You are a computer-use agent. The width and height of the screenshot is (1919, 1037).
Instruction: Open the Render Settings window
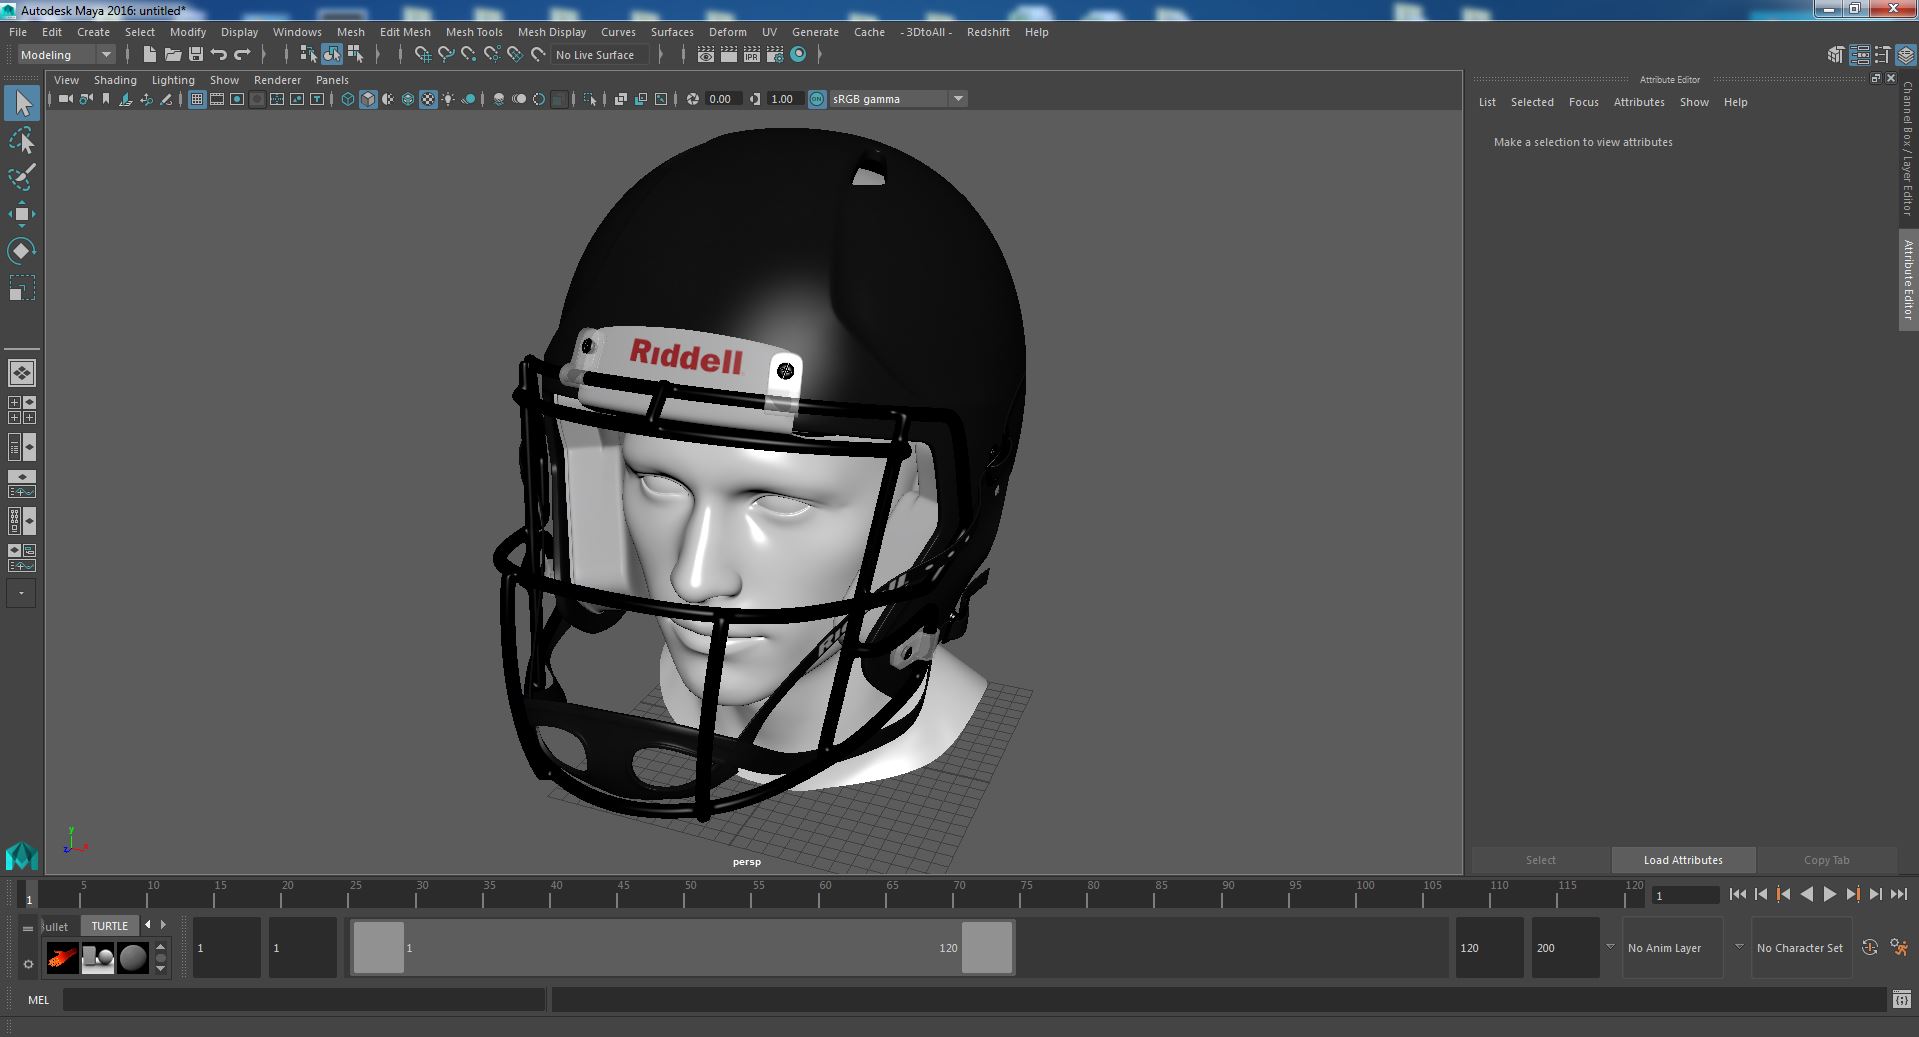(775, 55)
